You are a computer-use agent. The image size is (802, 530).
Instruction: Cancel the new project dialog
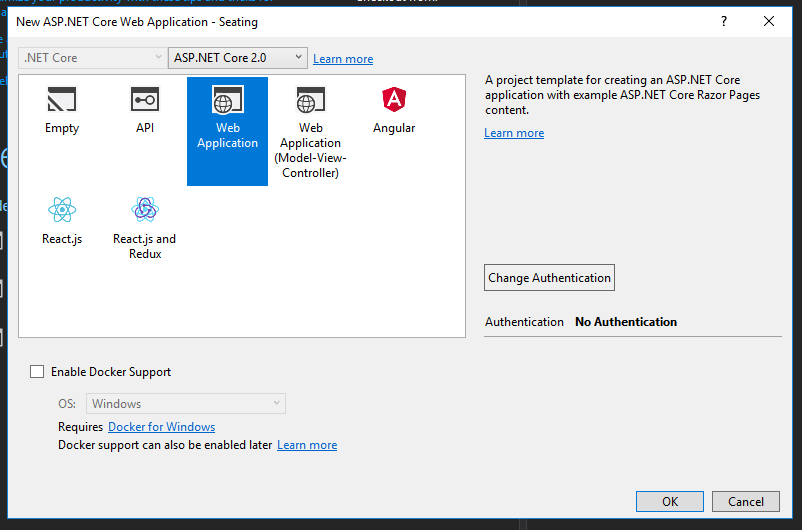(746, 502)
